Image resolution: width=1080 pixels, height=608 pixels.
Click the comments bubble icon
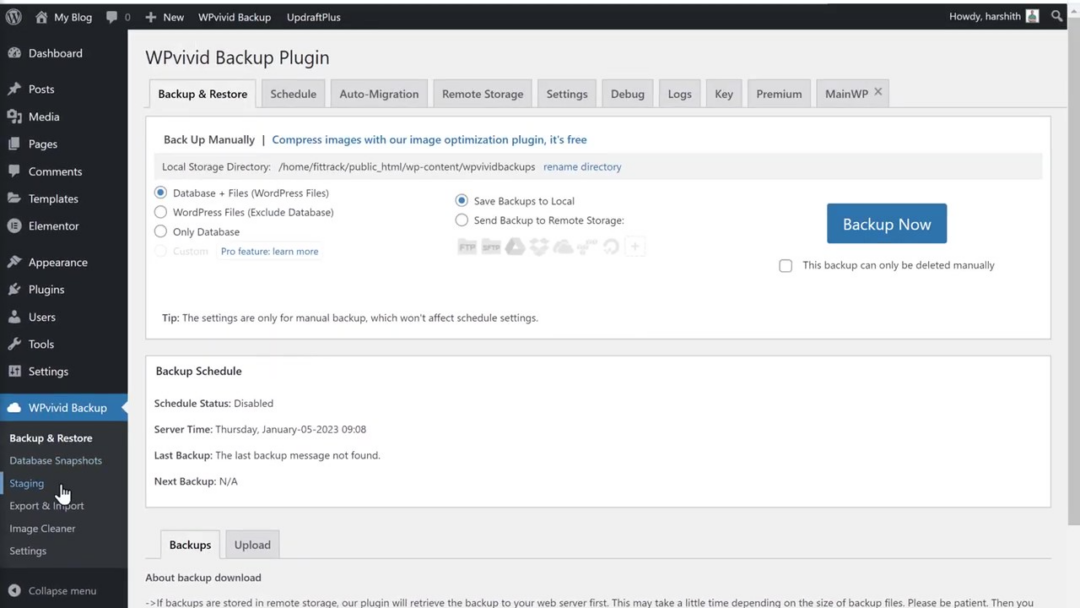(110, 16)
